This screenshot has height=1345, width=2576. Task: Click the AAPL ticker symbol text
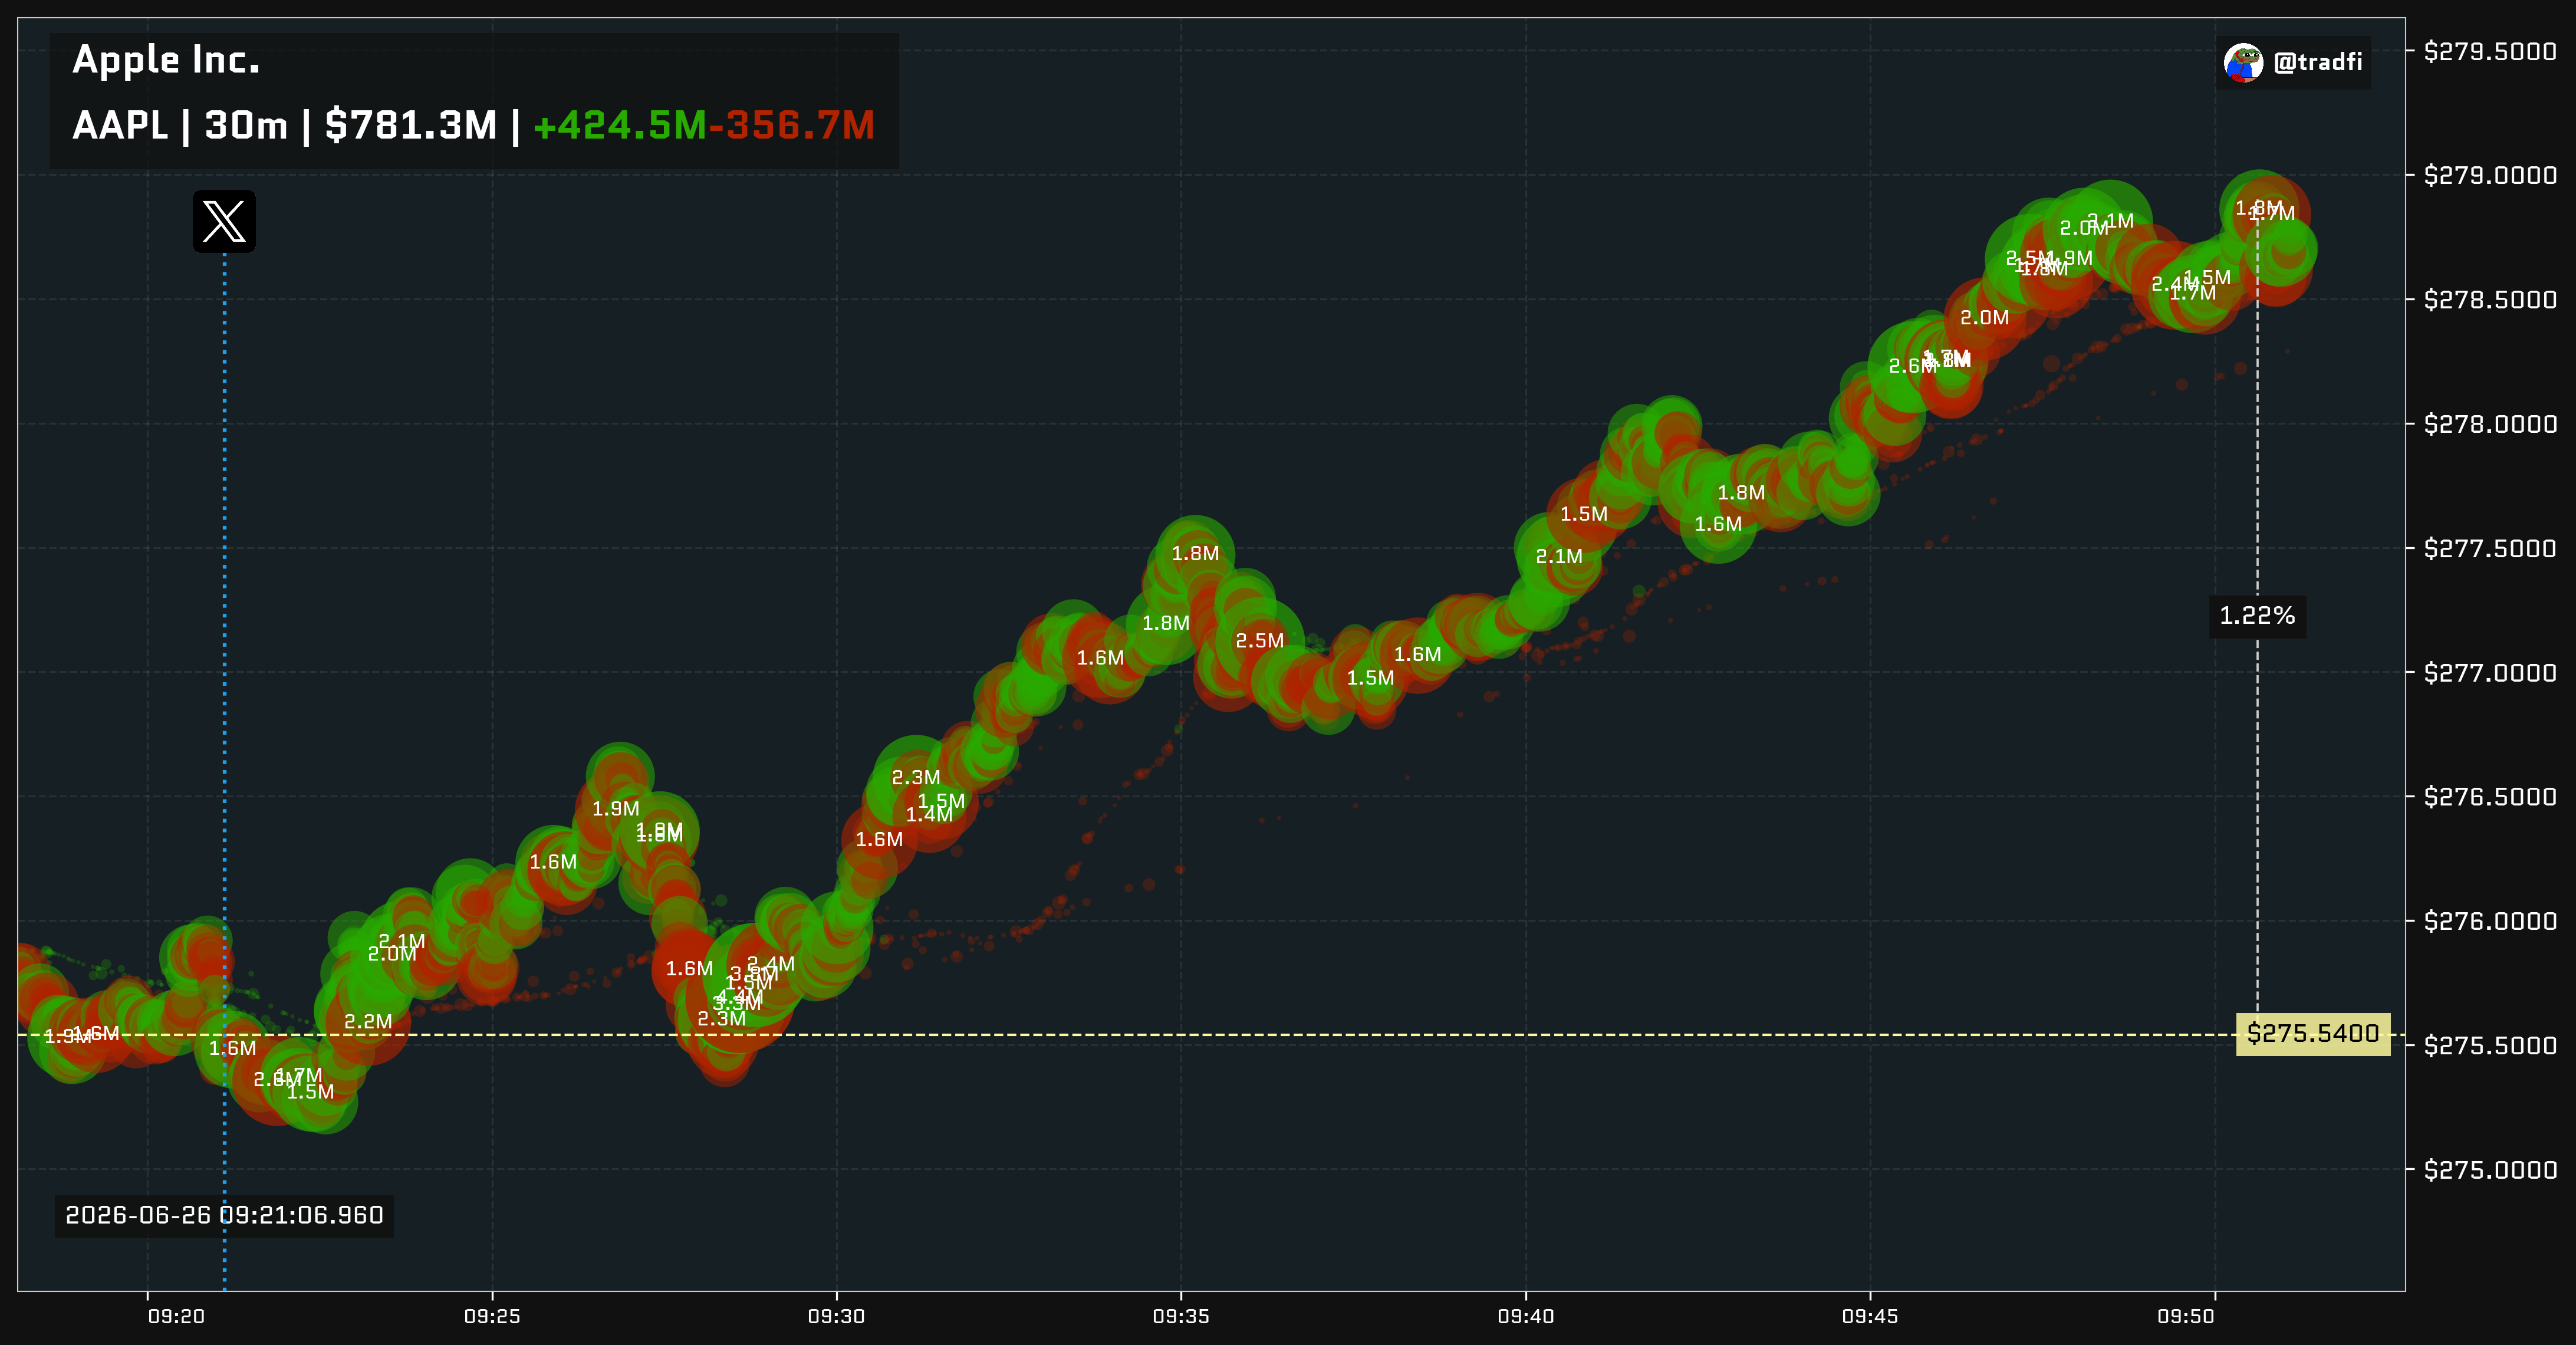coord(120,125)
